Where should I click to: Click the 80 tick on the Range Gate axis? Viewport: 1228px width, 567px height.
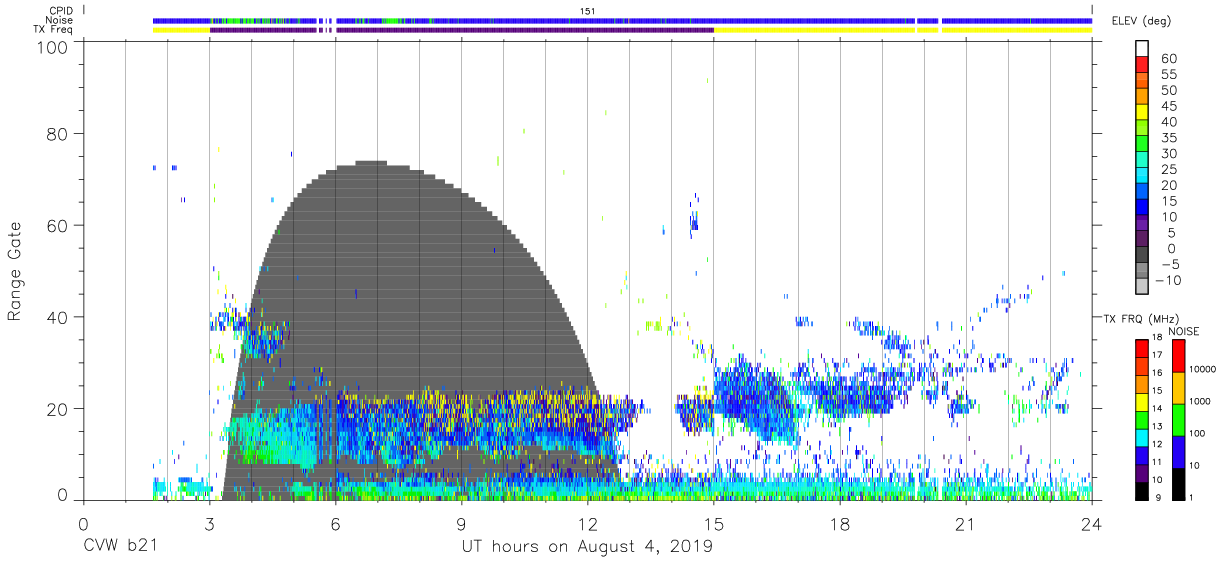[58, 133]
